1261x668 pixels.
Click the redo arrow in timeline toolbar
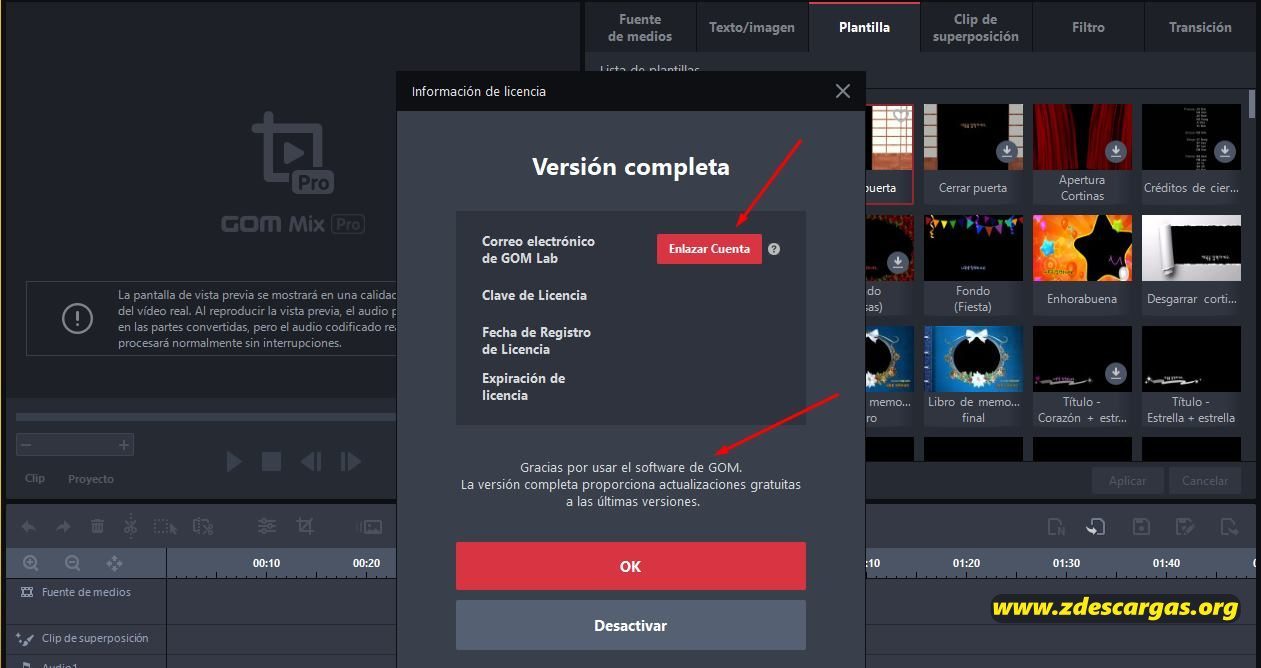pos(63,526)
